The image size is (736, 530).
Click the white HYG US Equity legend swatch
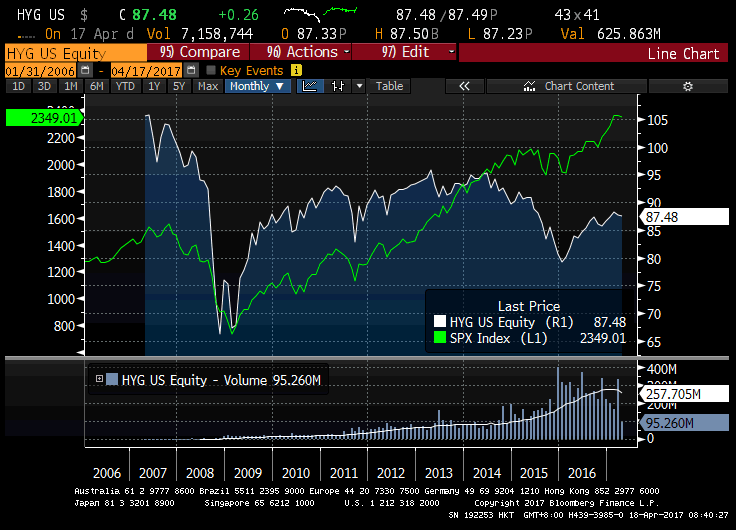[x=440, y=322]
